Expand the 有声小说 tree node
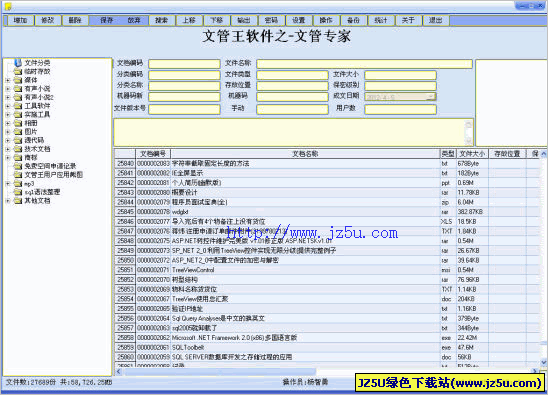 (x=8, y=89)
